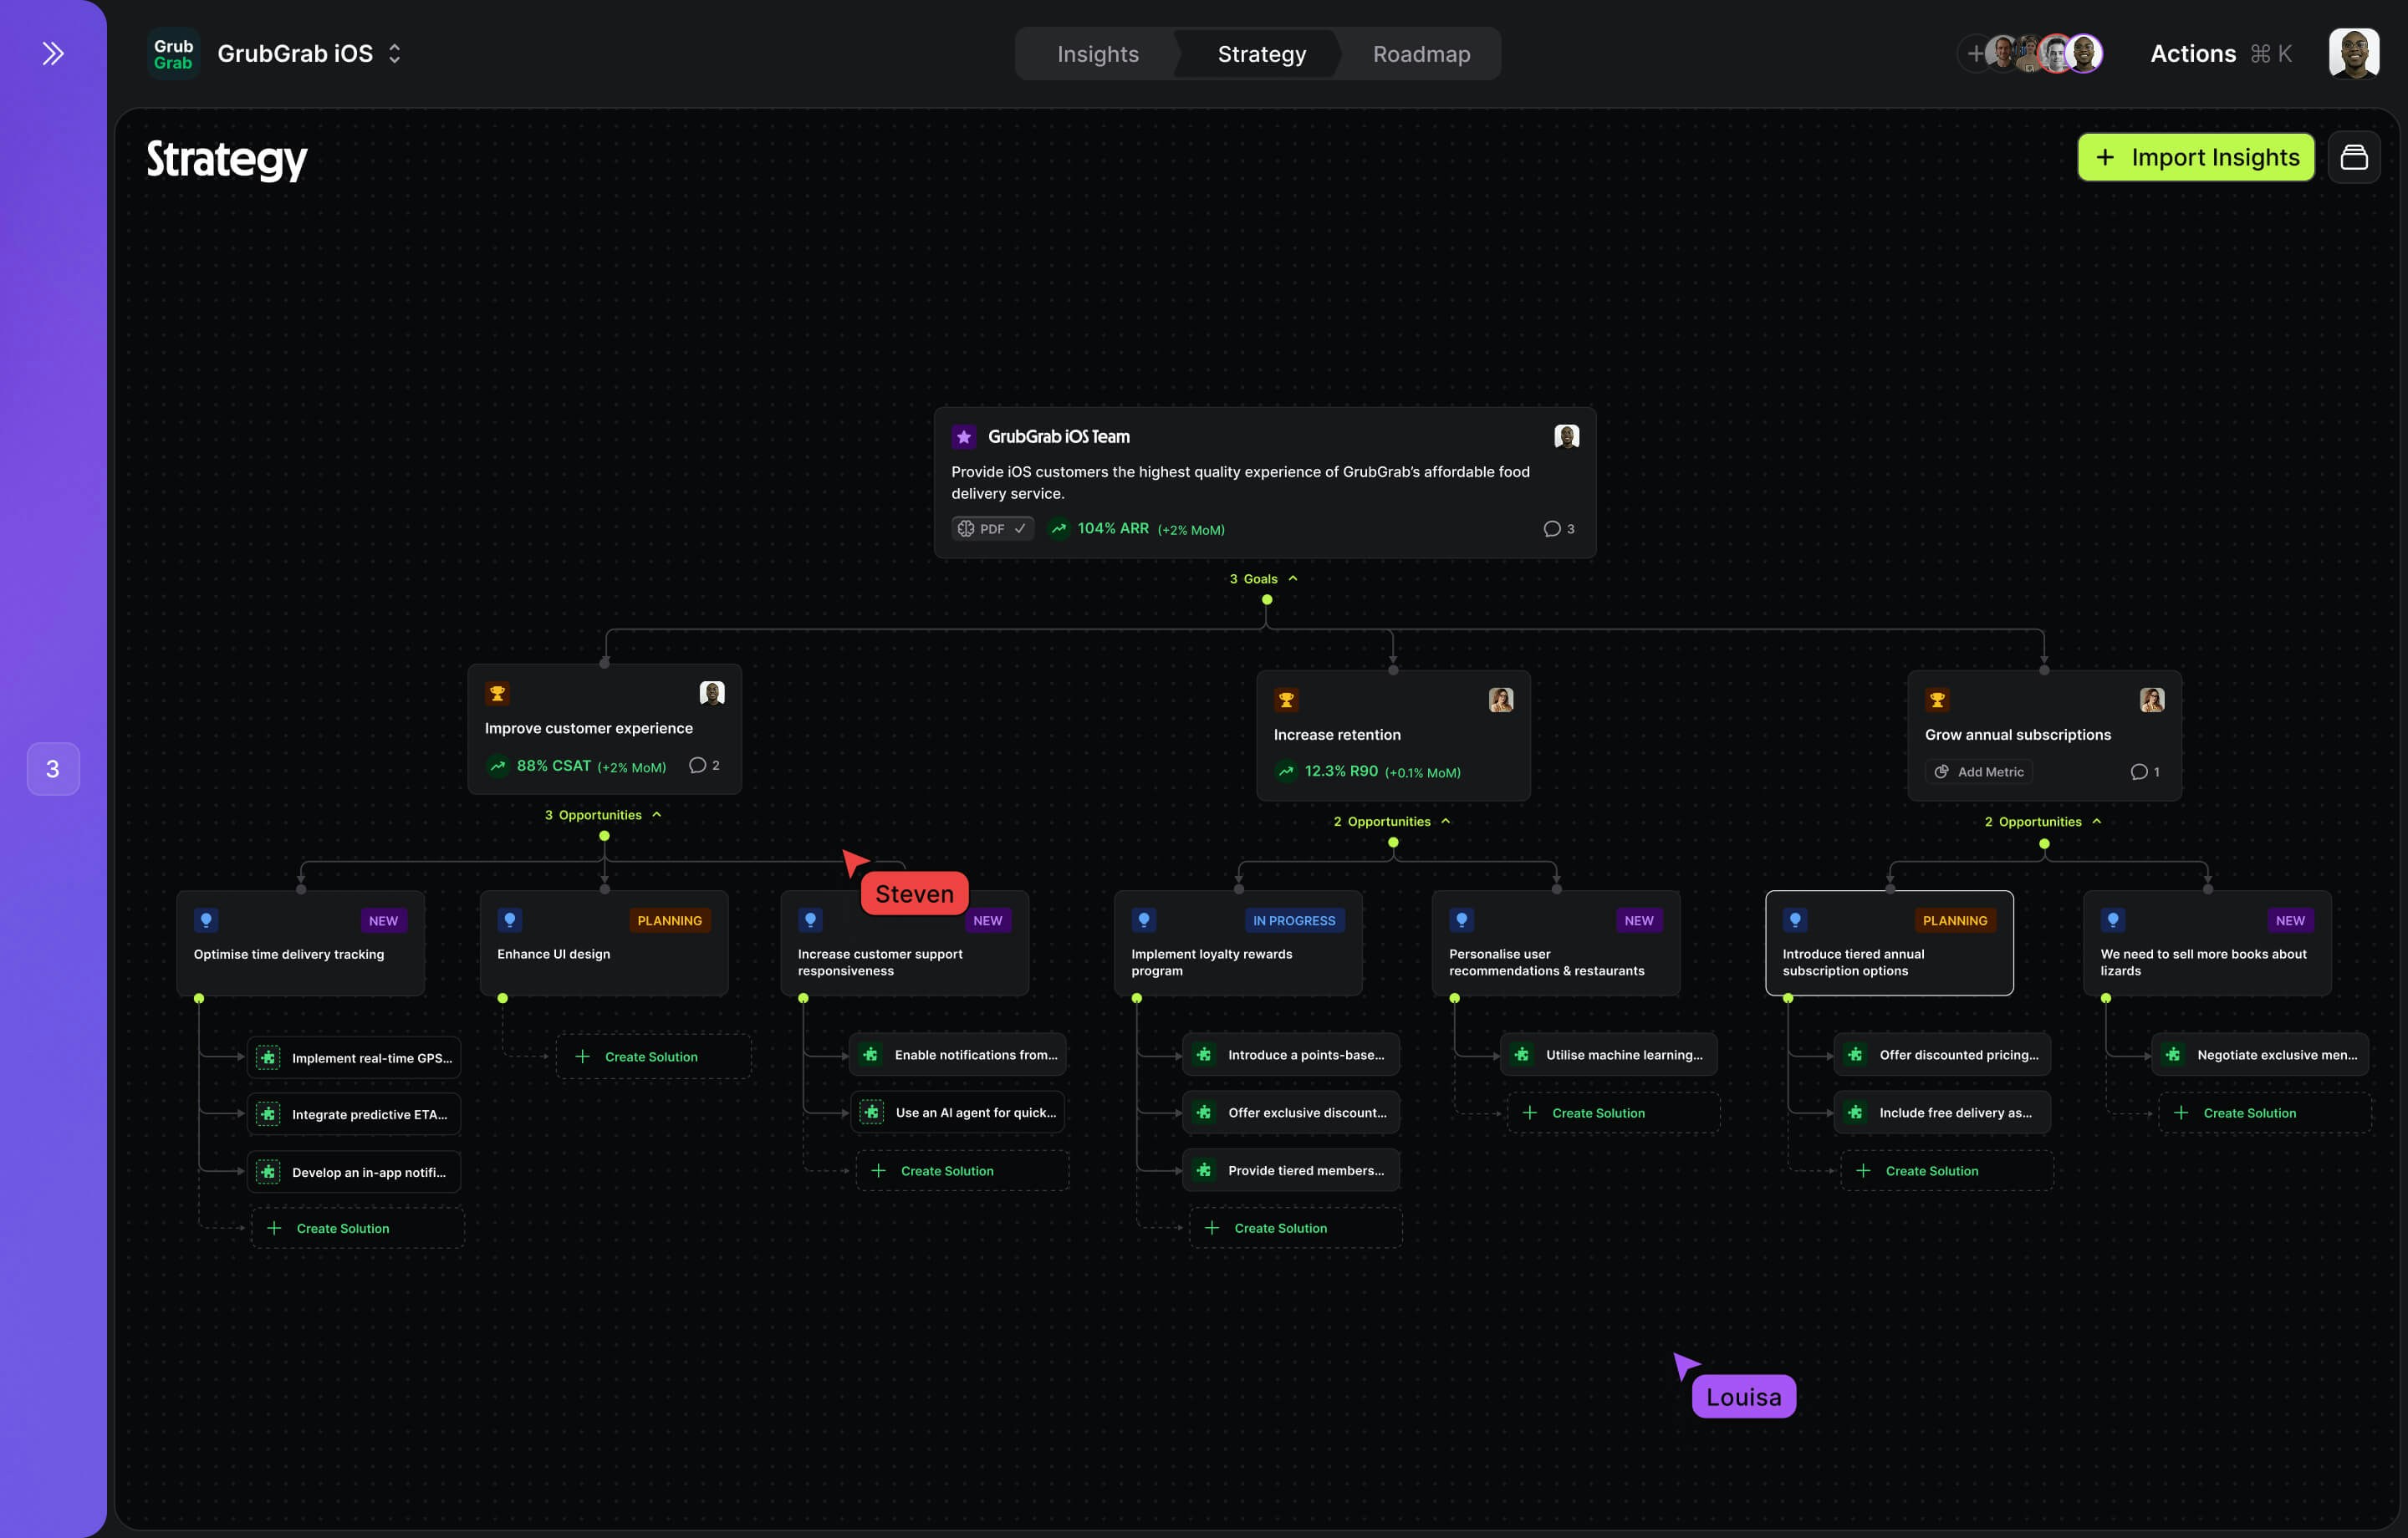The width and height of the screenshot is (2408, 1538).
Task: Switch to the Roadmap tab
Action: [1420, 53]
